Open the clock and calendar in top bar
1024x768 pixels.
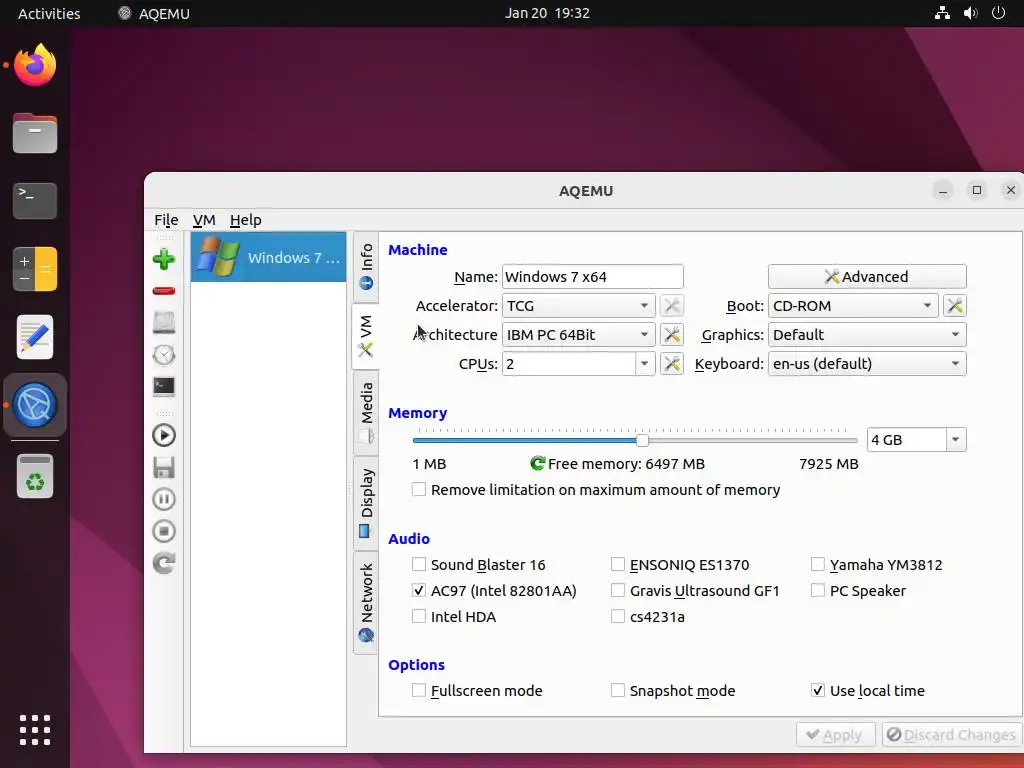[547, 13]
